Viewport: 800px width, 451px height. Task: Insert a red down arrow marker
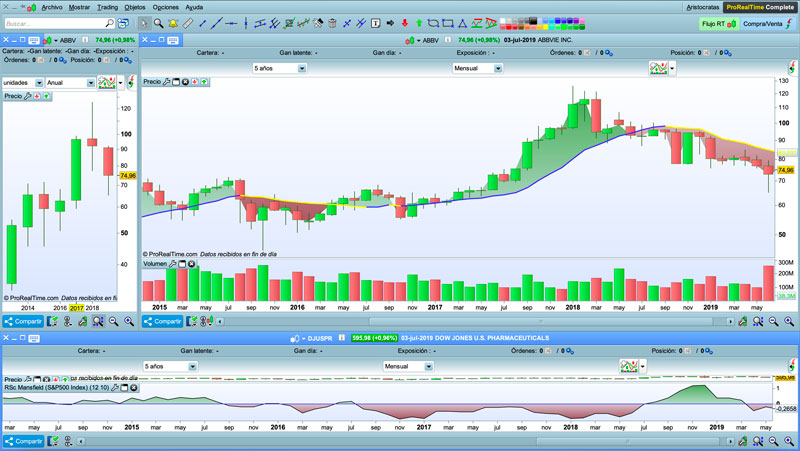(x=405, y=23)
